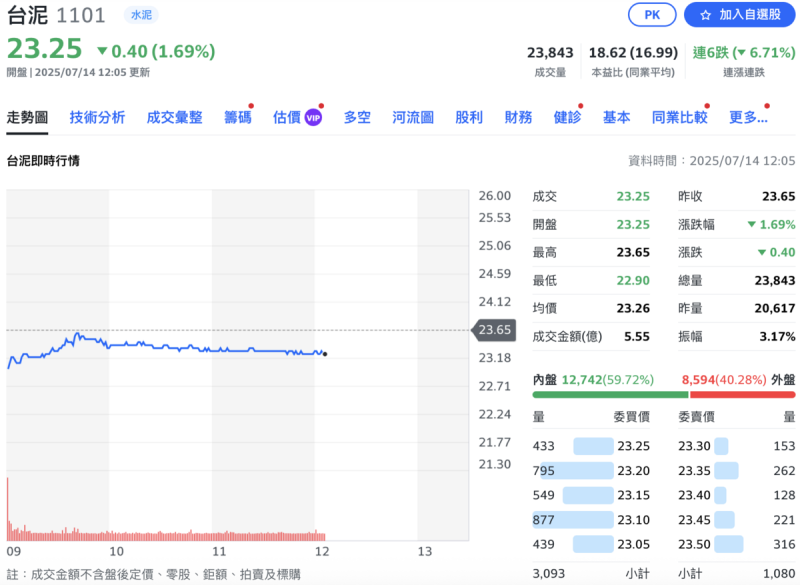Click the 最高 23.65 value
The width and height of the screenshot is (800, 585).
click(633, 252)
